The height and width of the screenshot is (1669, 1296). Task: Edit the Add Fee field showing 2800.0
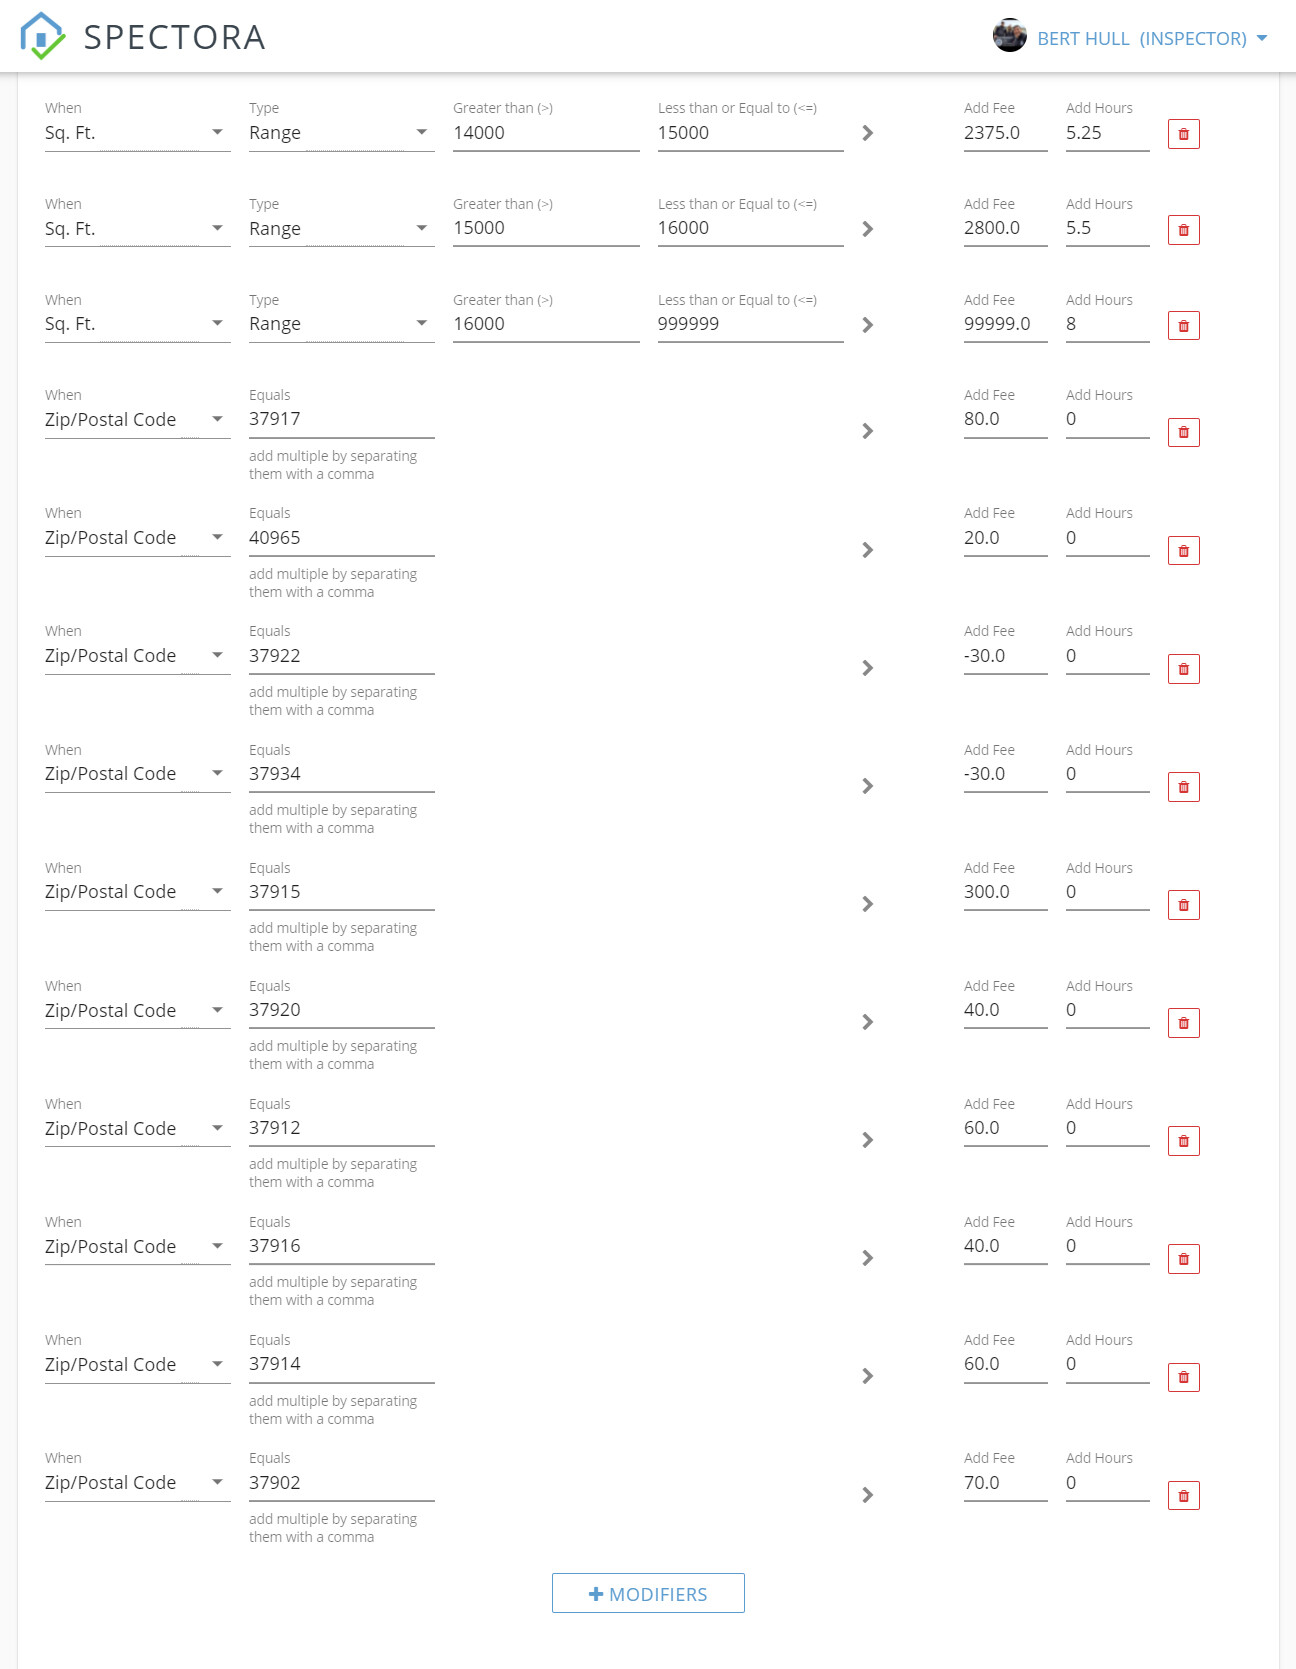point(1005,228)
